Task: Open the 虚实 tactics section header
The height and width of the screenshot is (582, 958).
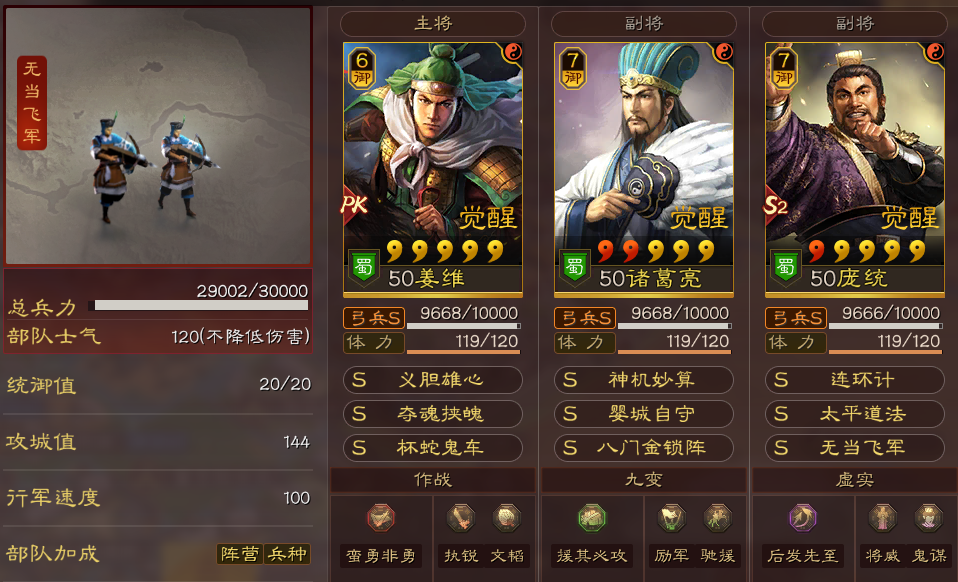Action: (854, 480)
